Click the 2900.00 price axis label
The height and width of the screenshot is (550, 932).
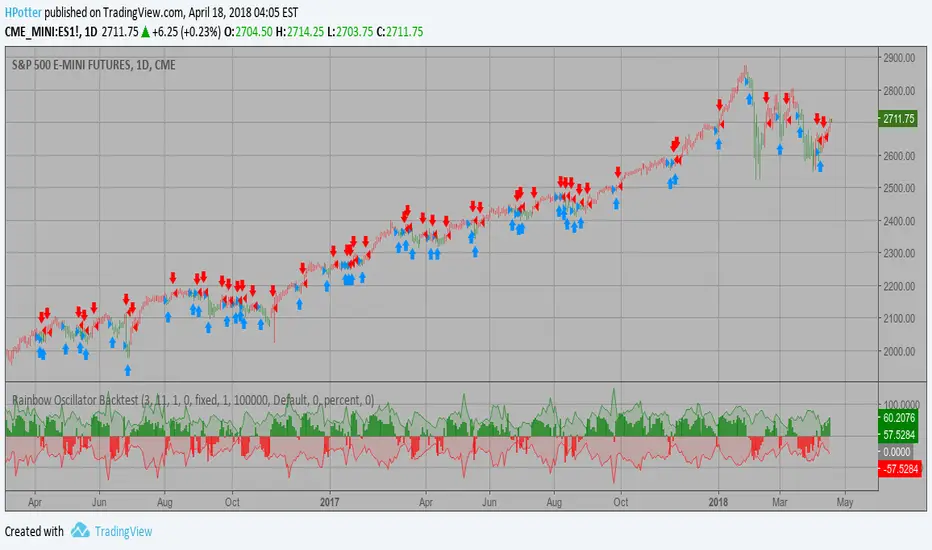click(899, 58)
